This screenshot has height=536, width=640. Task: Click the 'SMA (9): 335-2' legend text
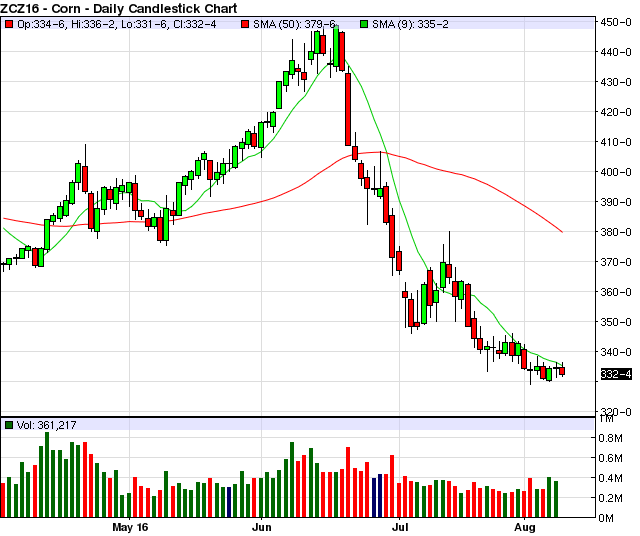[x=410, y=24]
